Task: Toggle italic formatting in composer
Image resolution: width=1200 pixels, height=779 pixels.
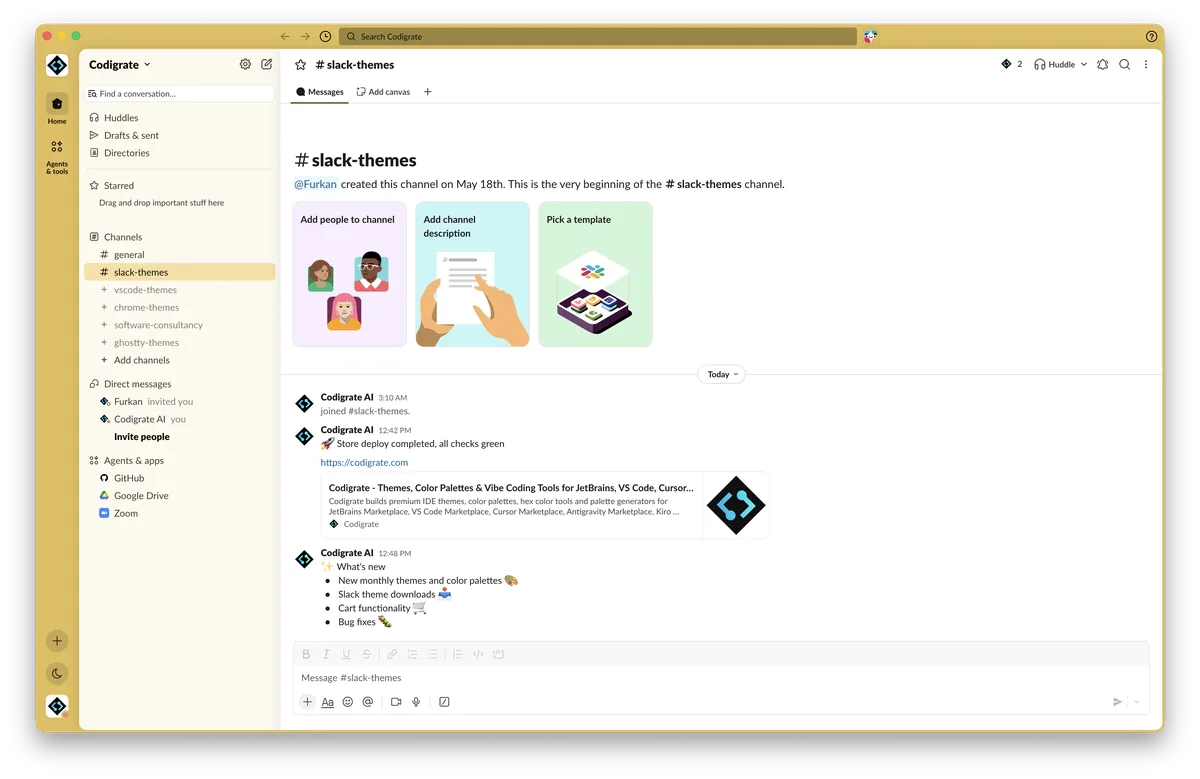Action: (326, 654)
